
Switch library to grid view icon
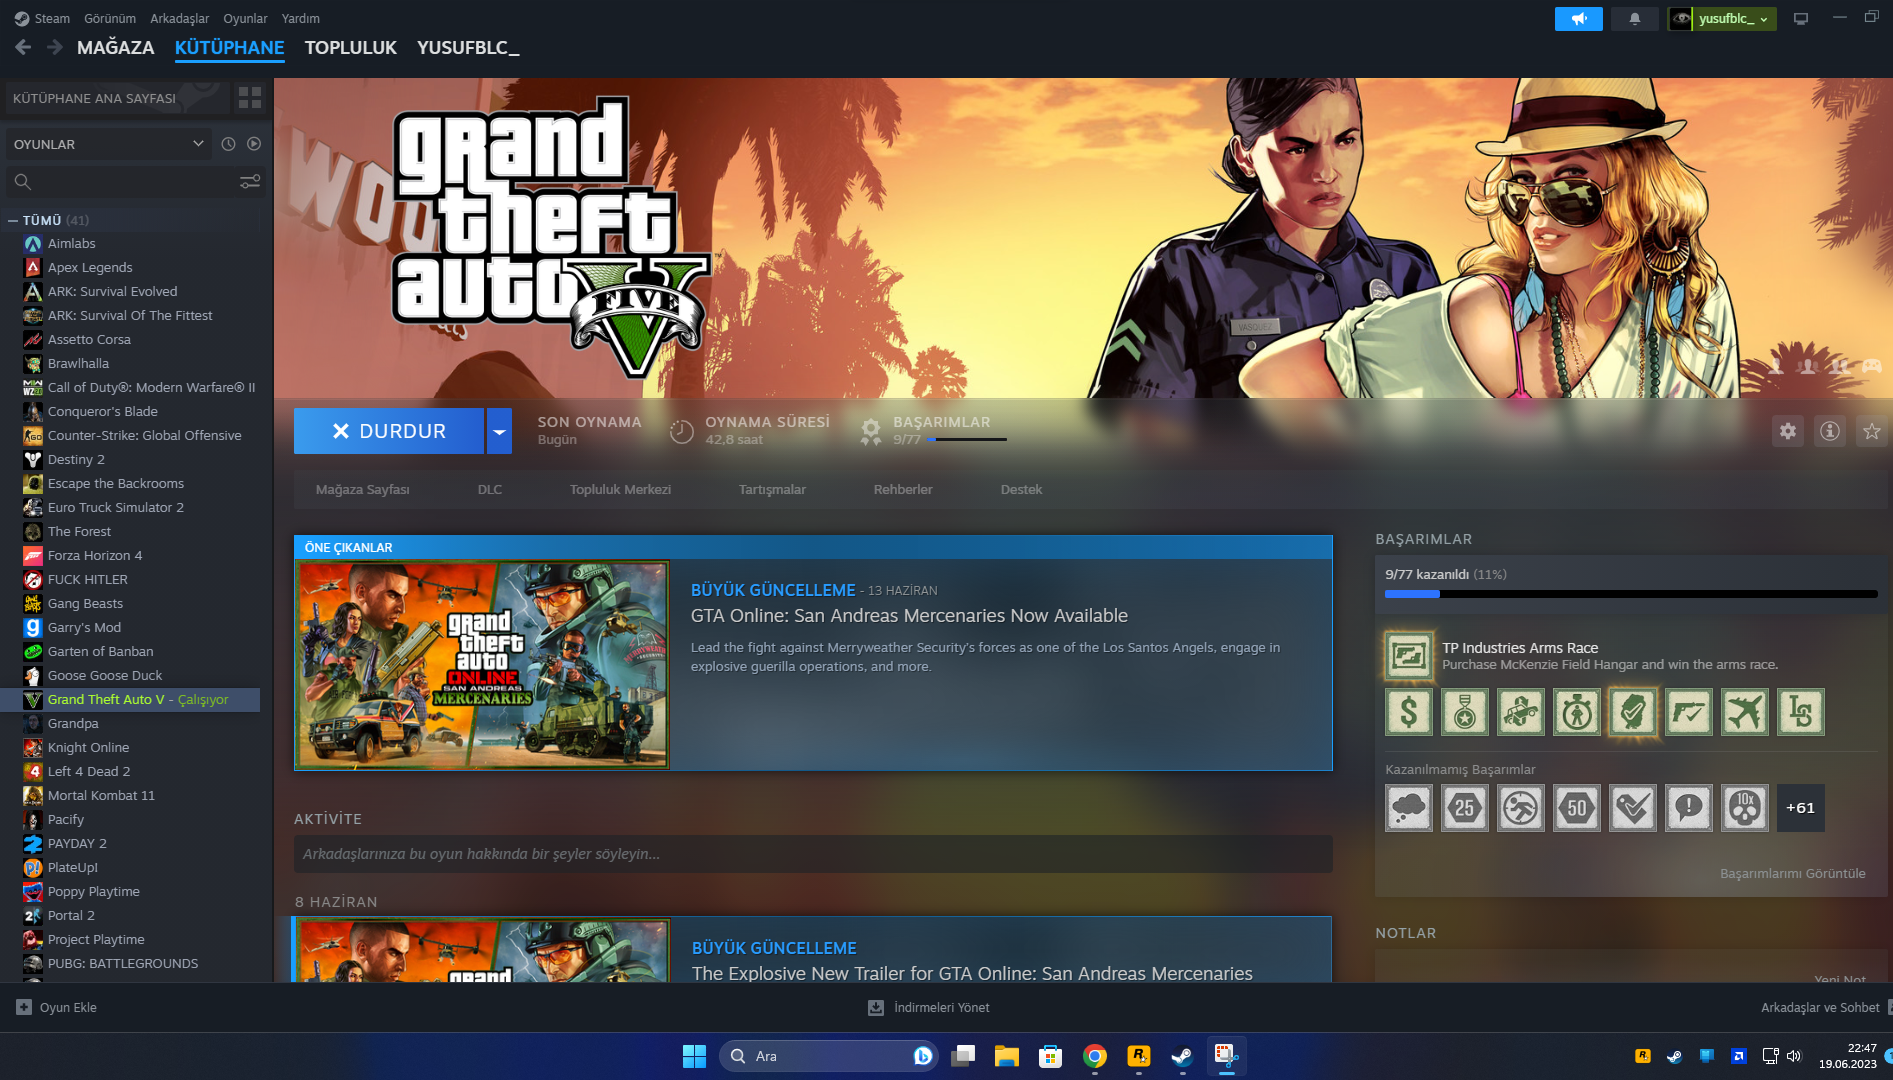pos(250,98)
